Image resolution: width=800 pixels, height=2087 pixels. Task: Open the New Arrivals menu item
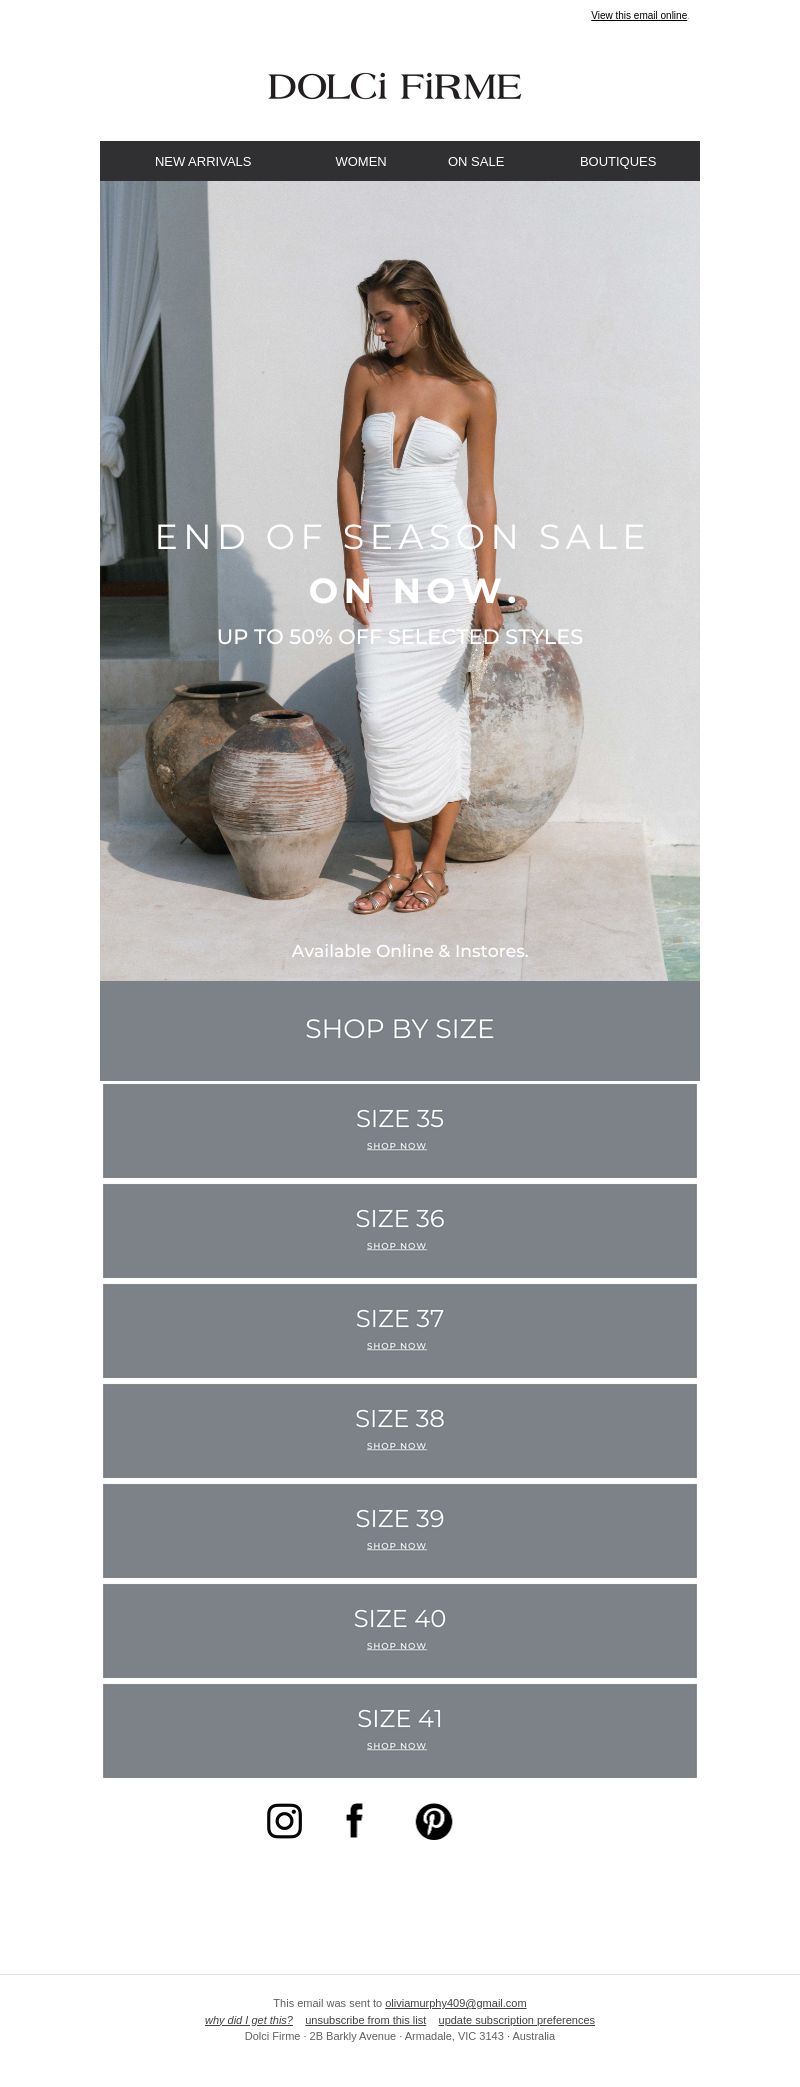pos(203,161)
